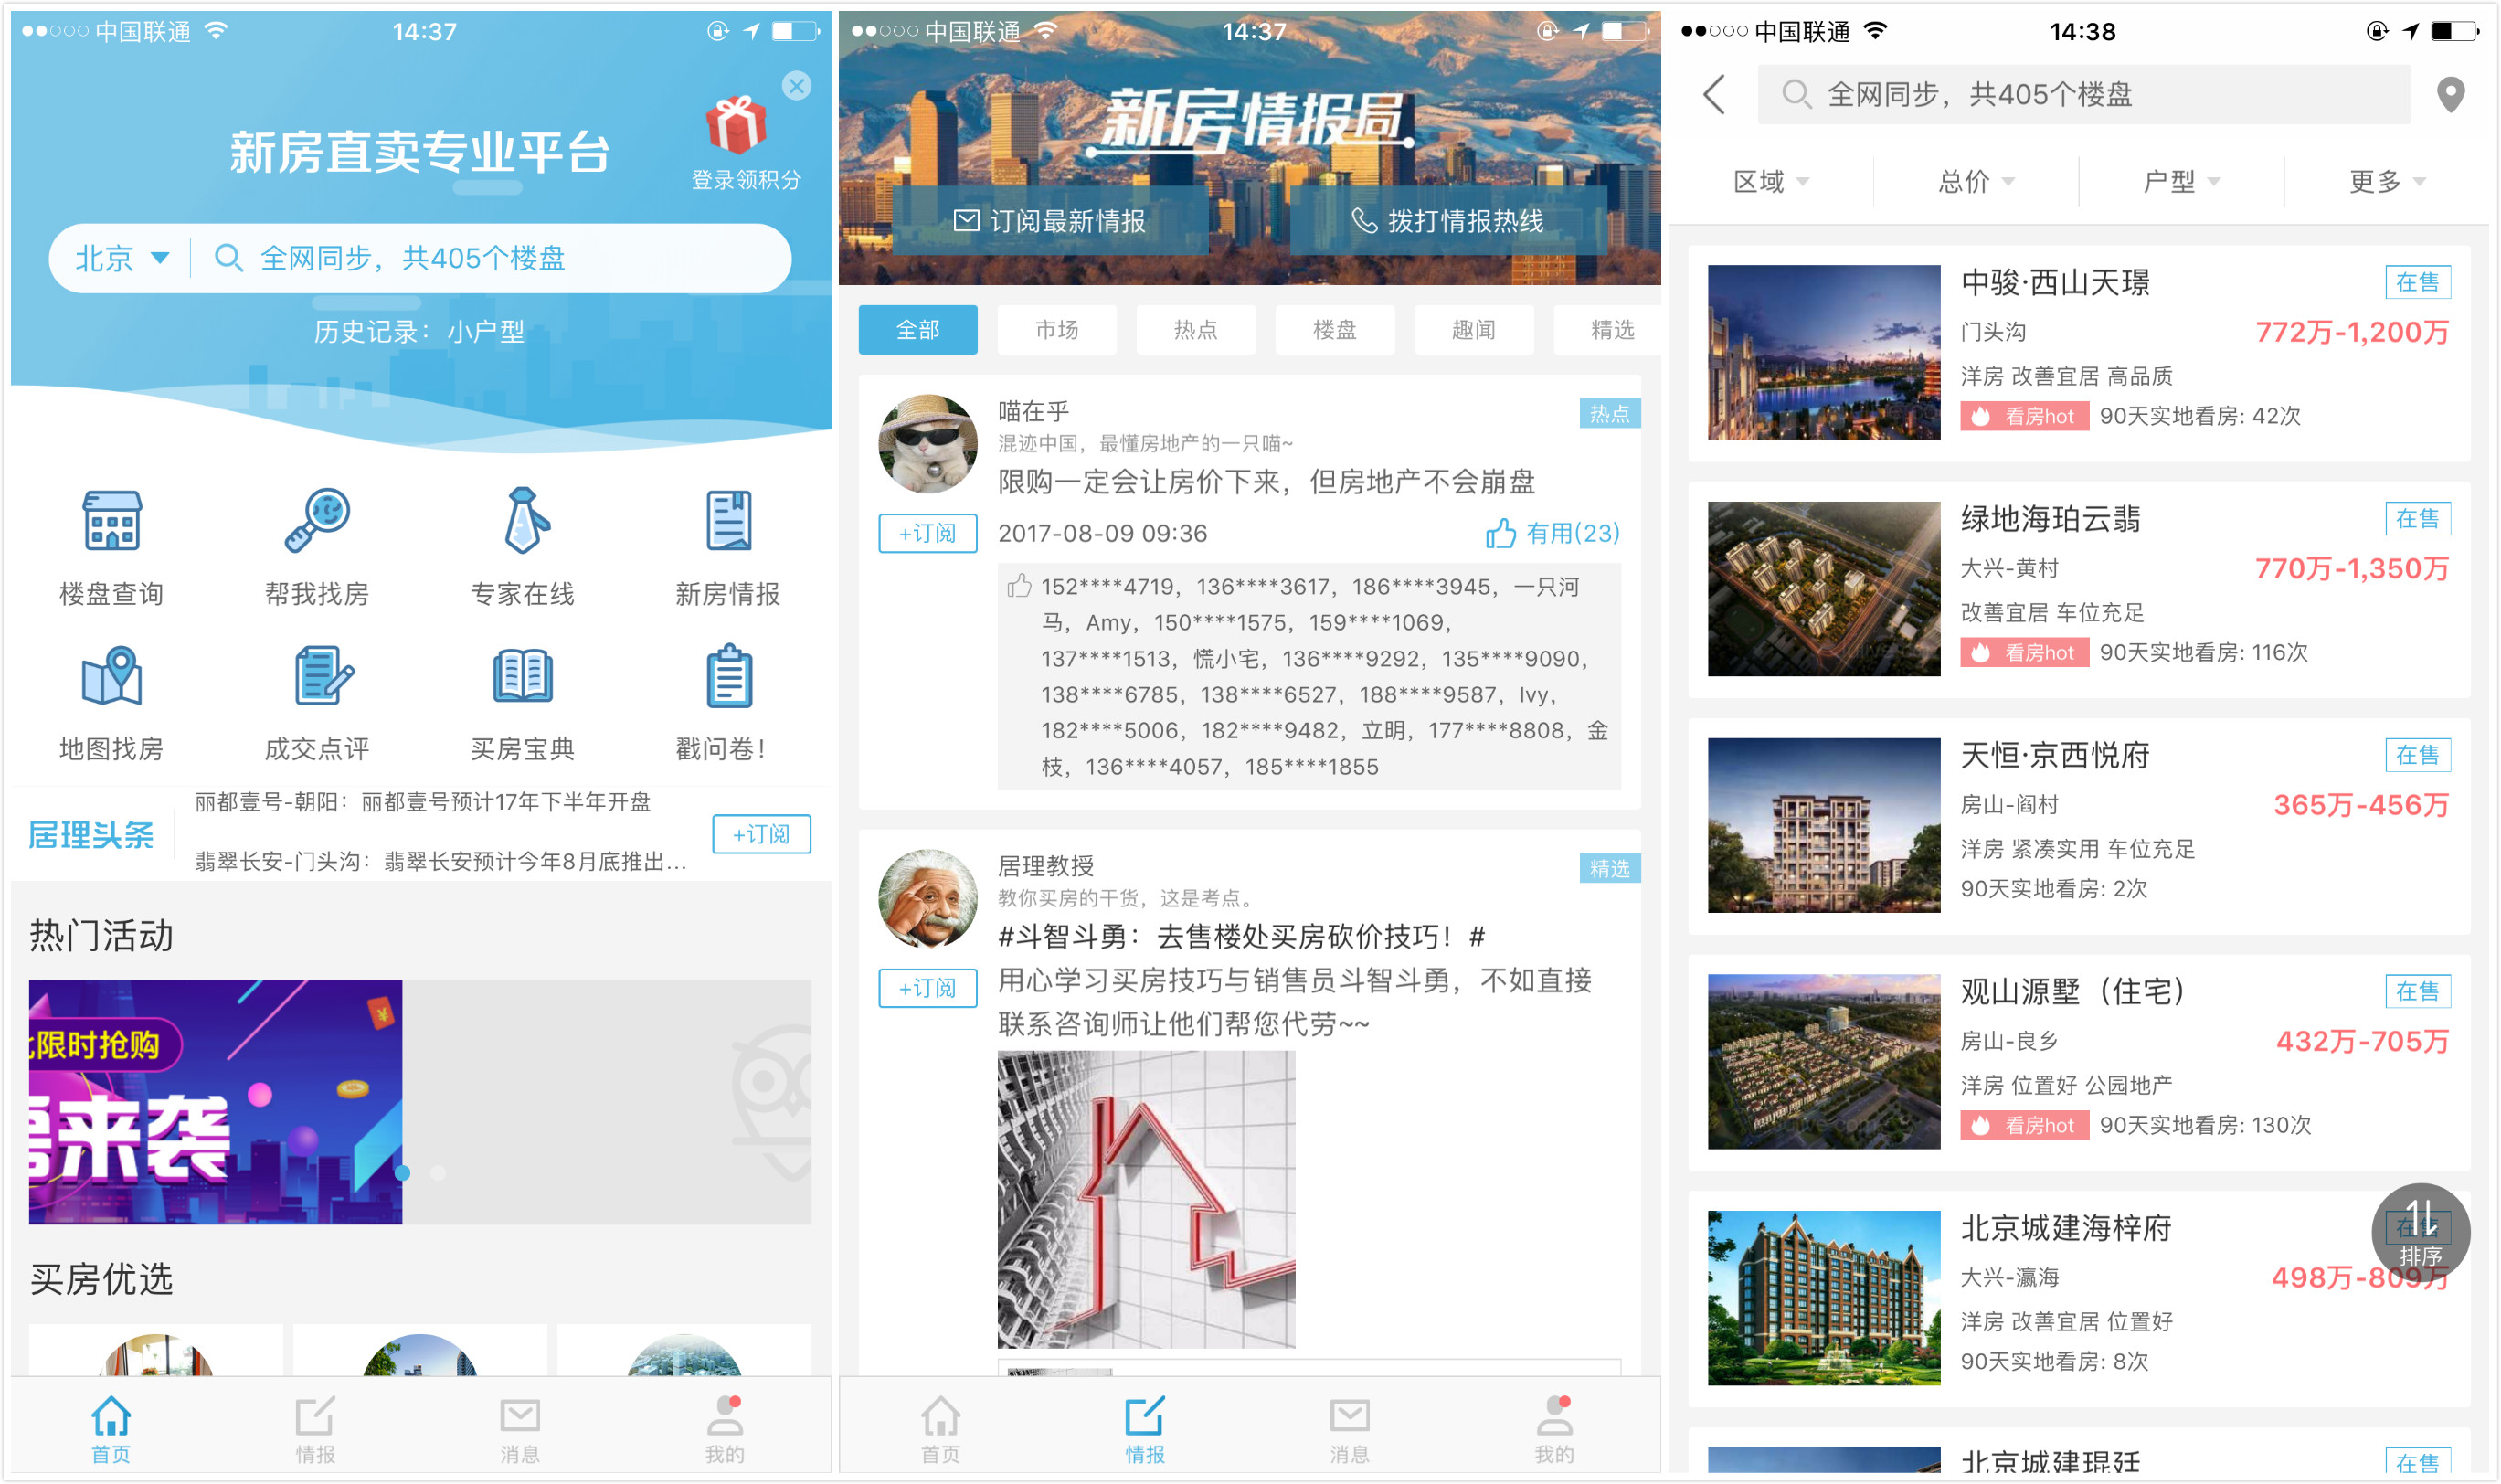The image size is (2501, 1484).
Task: Tap the map location pin icon
Action: tap(2450, 95)
